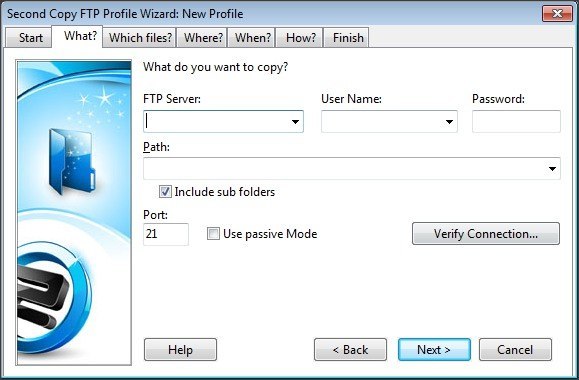The height and width of the screenshot is (380, 579).
Task: Click the Port number field
Action: [x=166, y=234]
